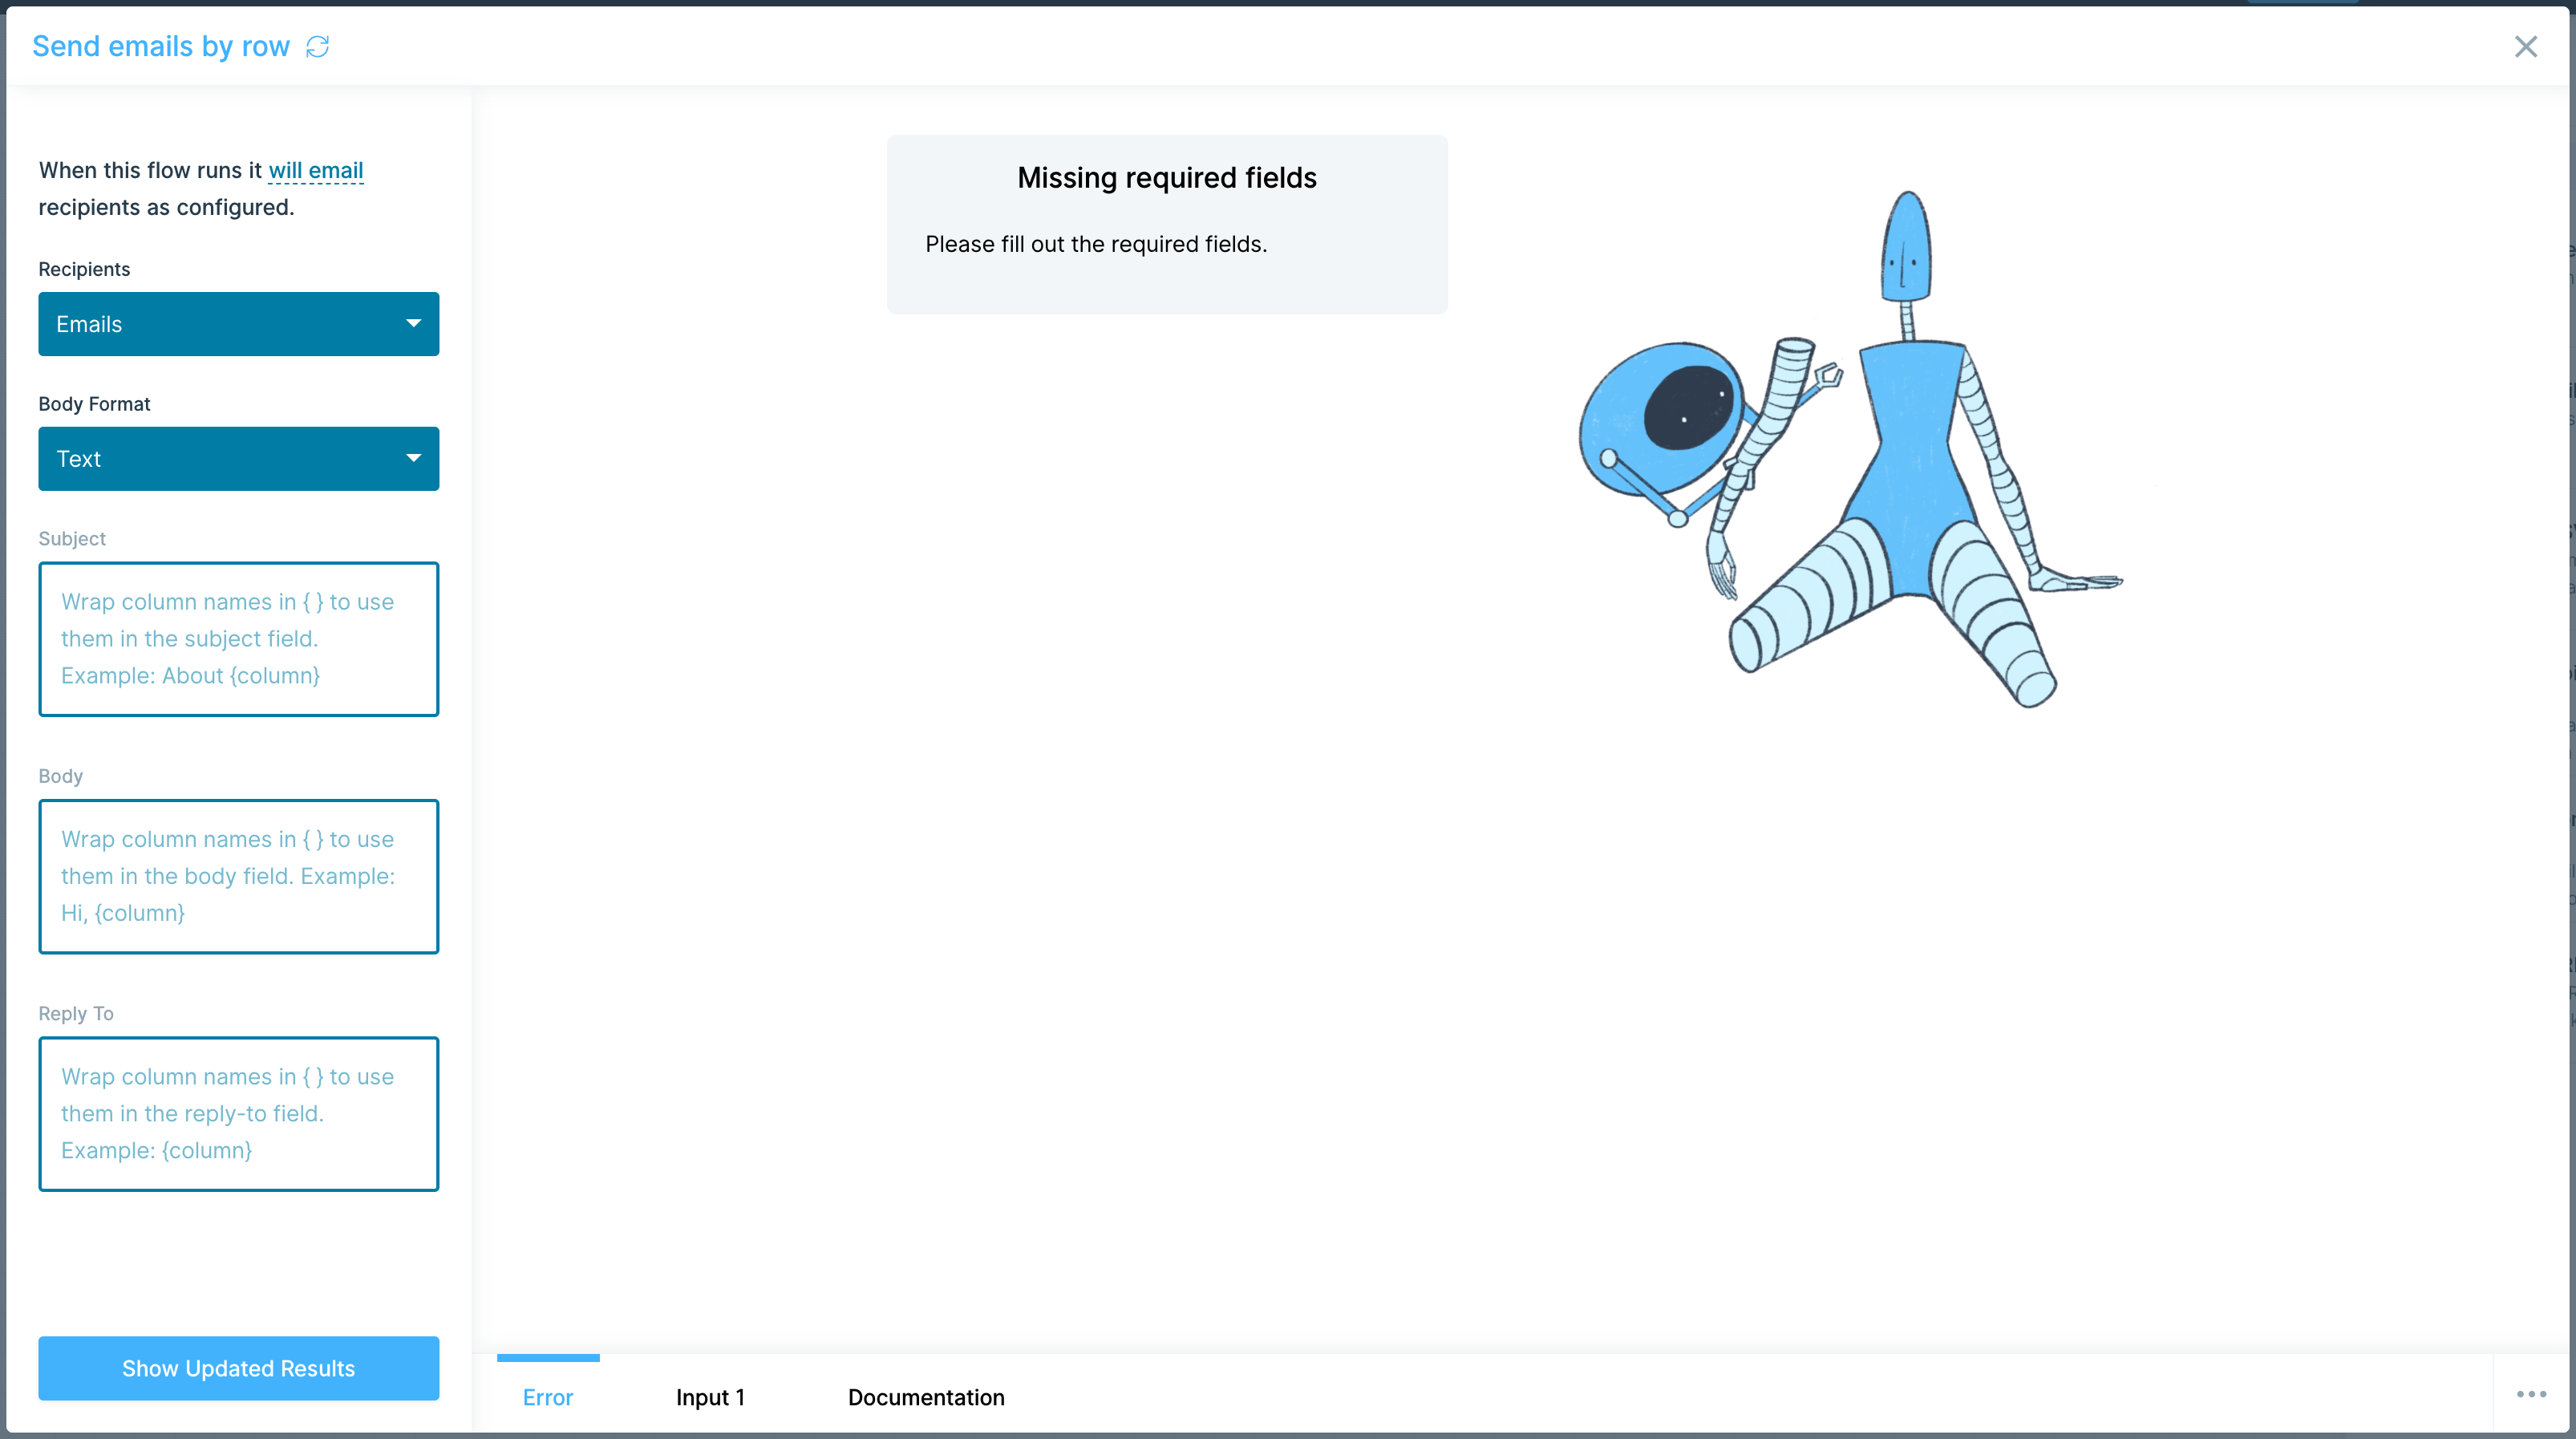Open the Recipients dropdown showing Emails
Viewport: 2576px width, 1439px height.
[238, 324]
